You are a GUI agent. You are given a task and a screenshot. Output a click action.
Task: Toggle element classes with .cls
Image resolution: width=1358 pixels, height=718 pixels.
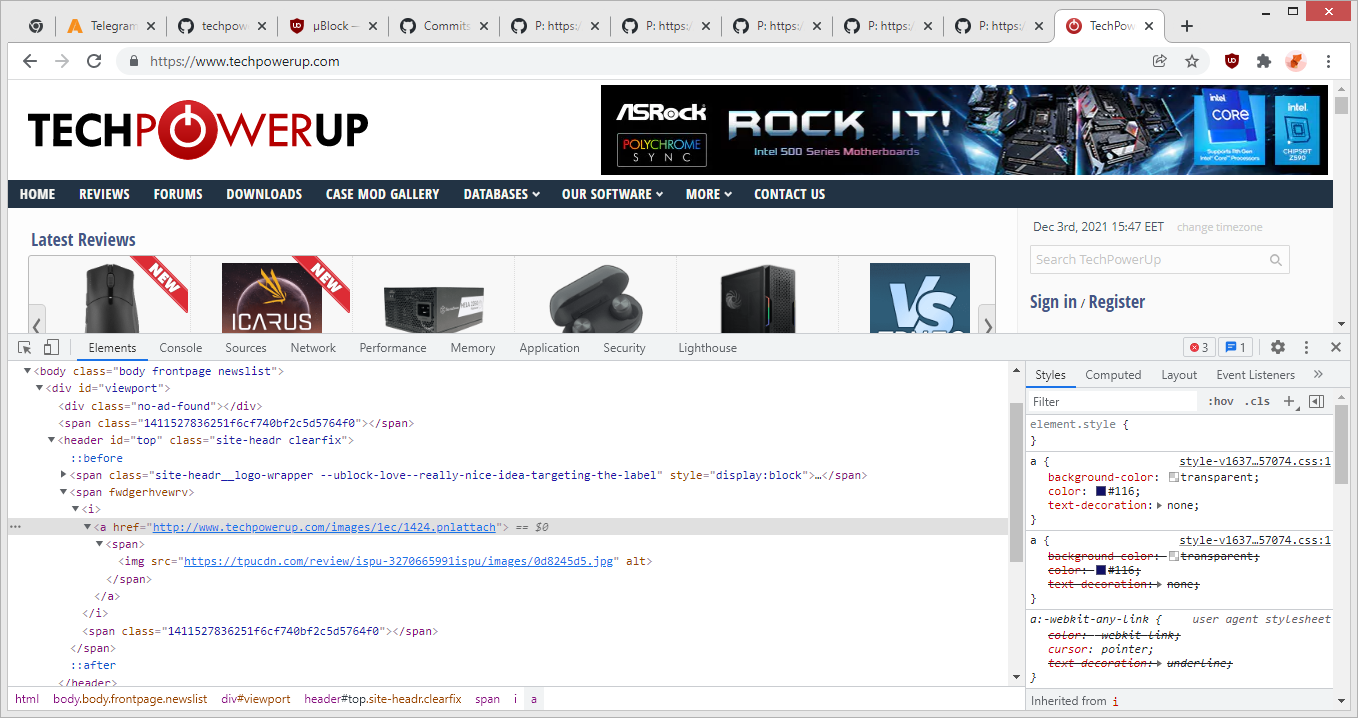[x=1256, y=401]
